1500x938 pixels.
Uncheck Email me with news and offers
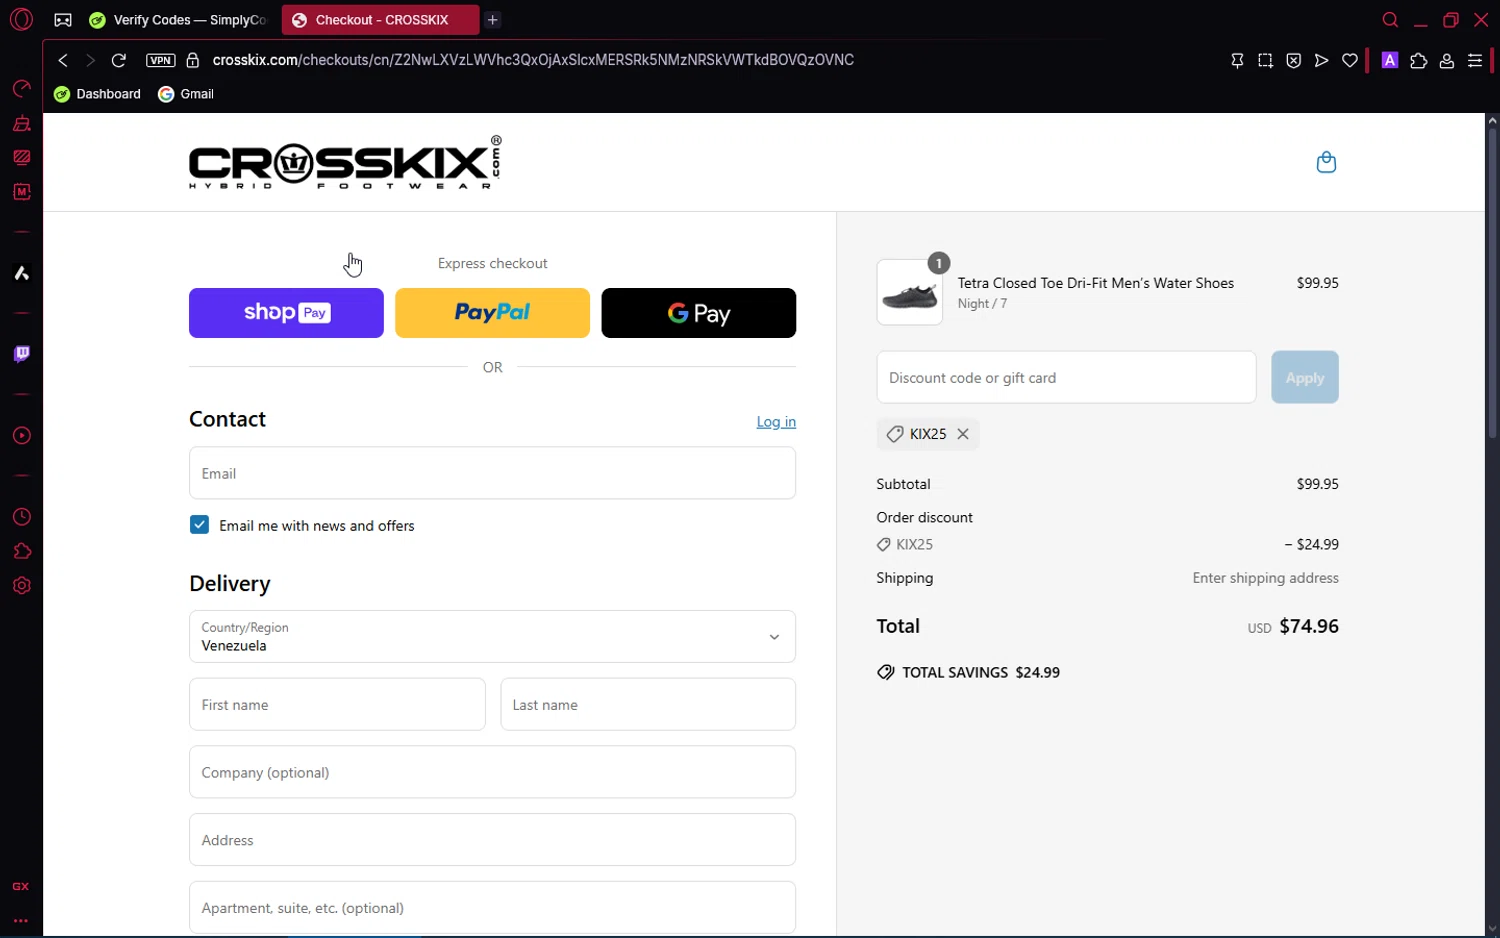click(199, 525)
